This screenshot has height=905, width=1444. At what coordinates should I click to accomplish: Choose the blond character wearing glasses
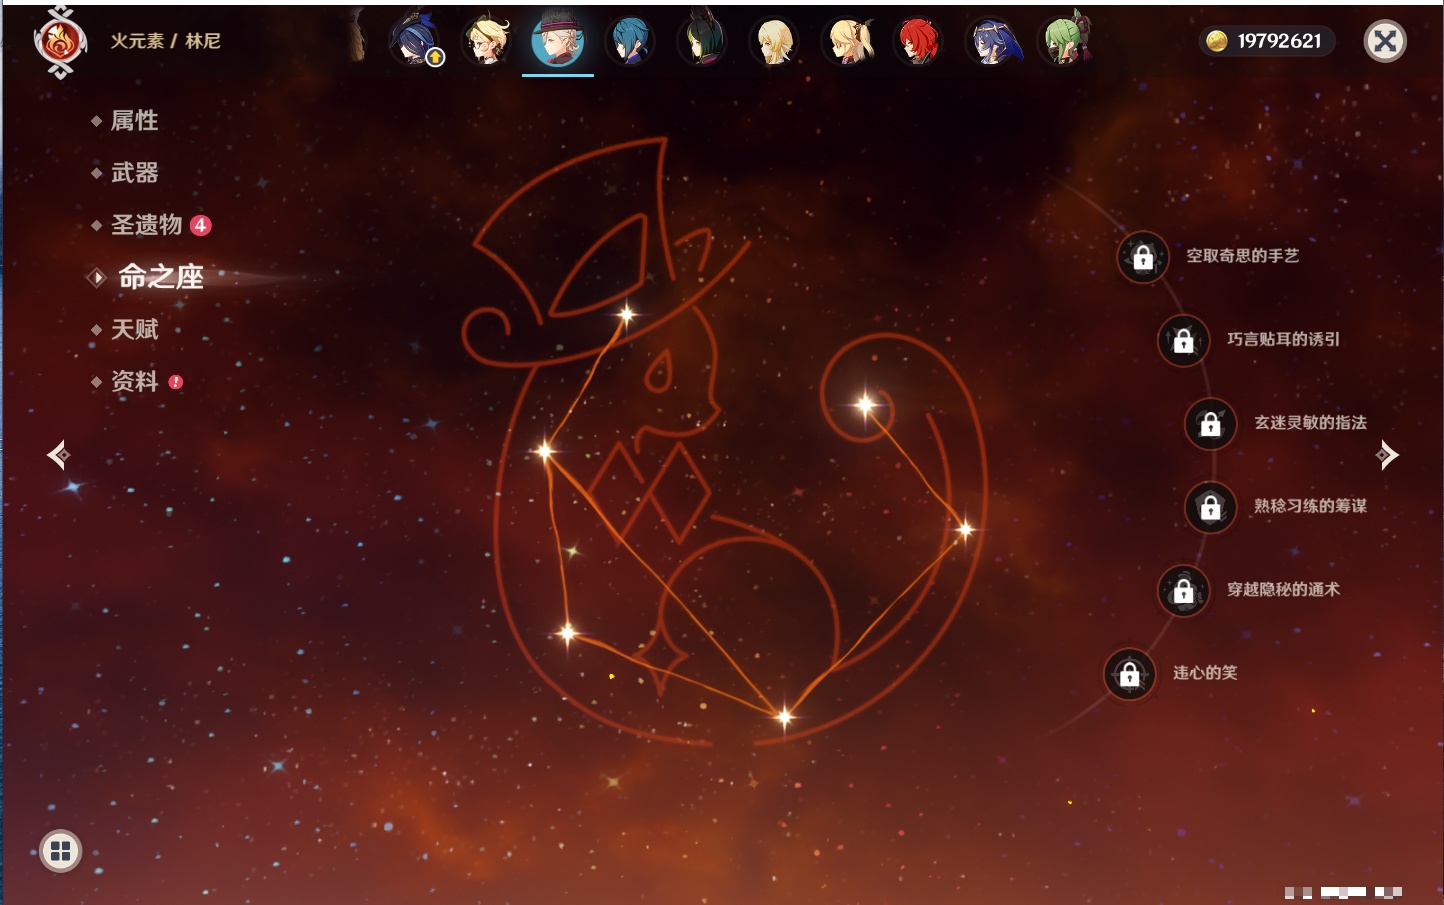click(487, 41)
